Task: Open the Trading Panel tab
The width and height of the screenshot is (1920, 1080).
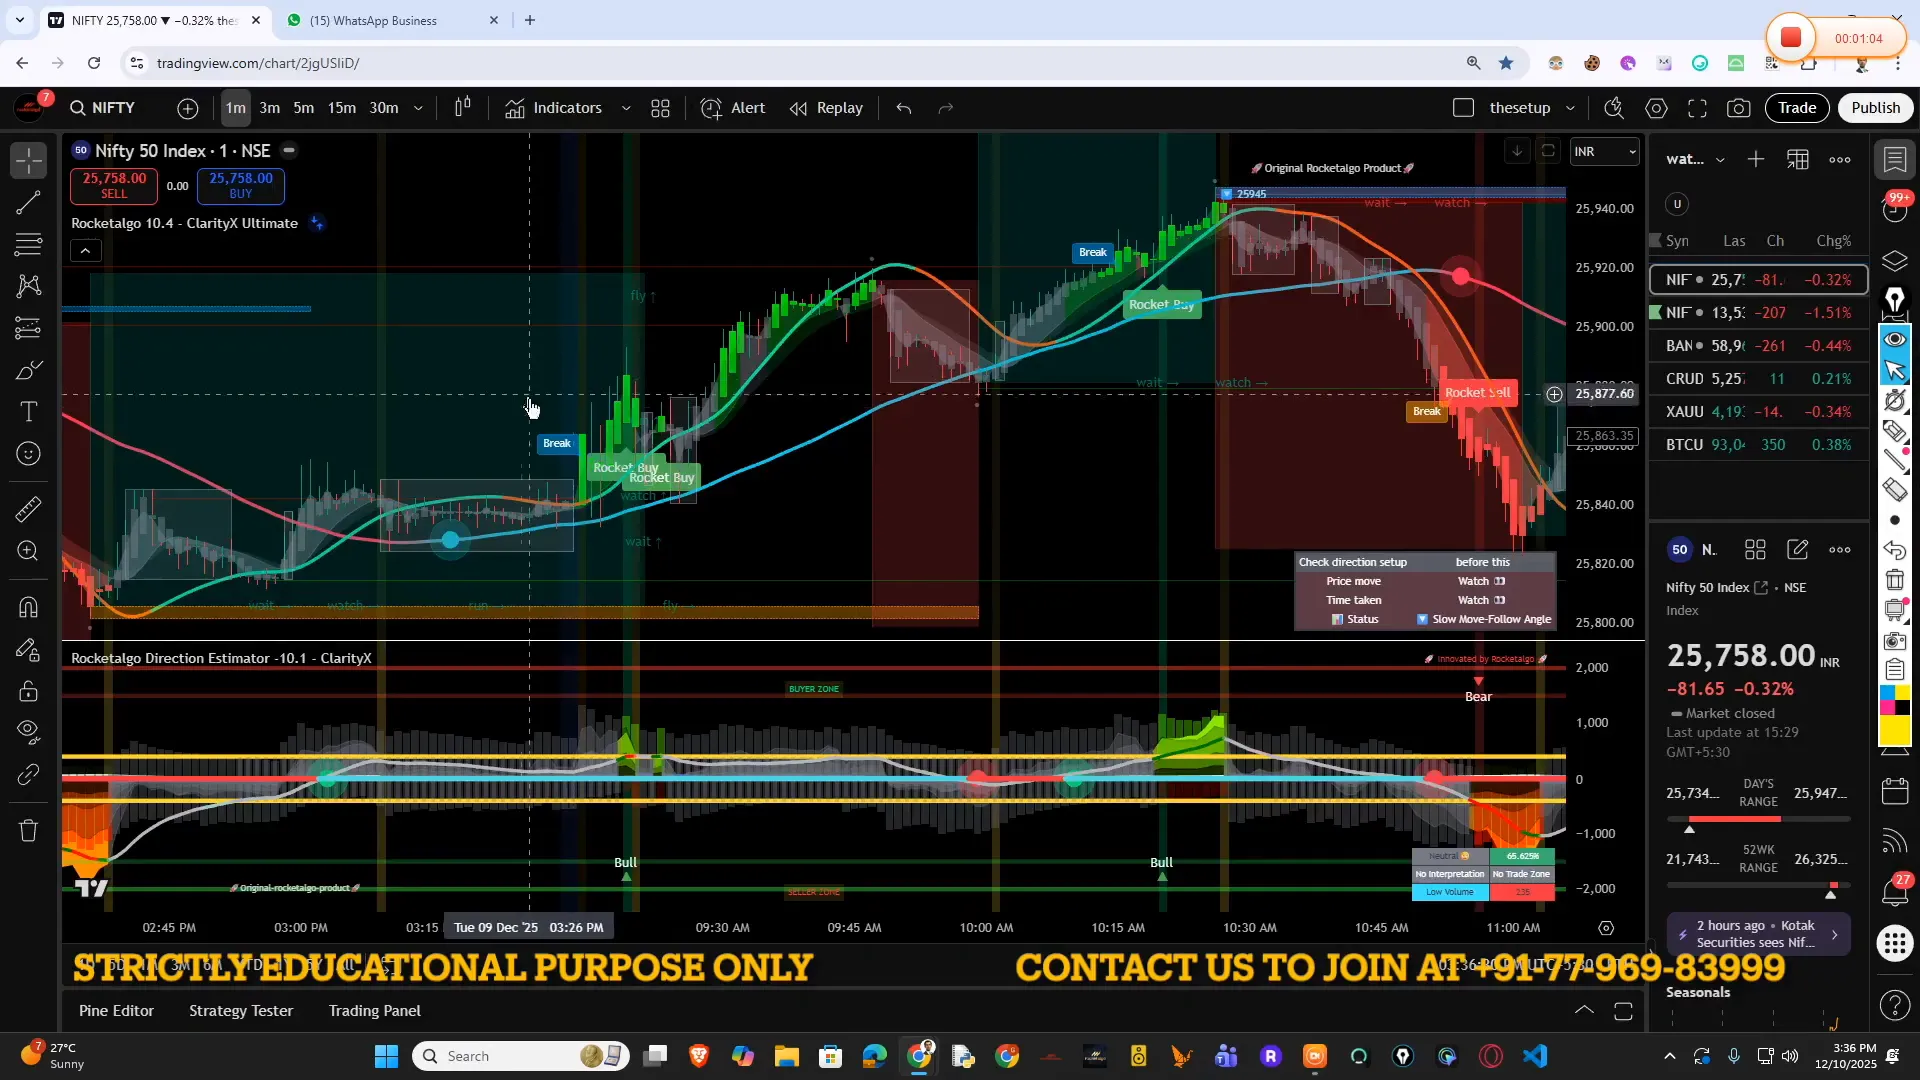Action: tap(375, 1010)
